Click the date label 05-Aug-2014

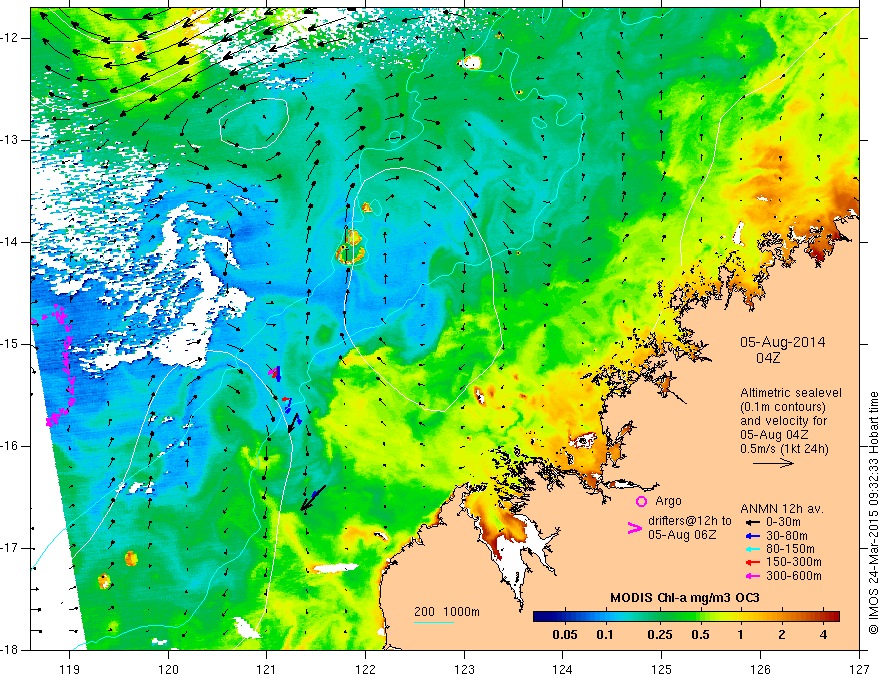click(782, 342)
